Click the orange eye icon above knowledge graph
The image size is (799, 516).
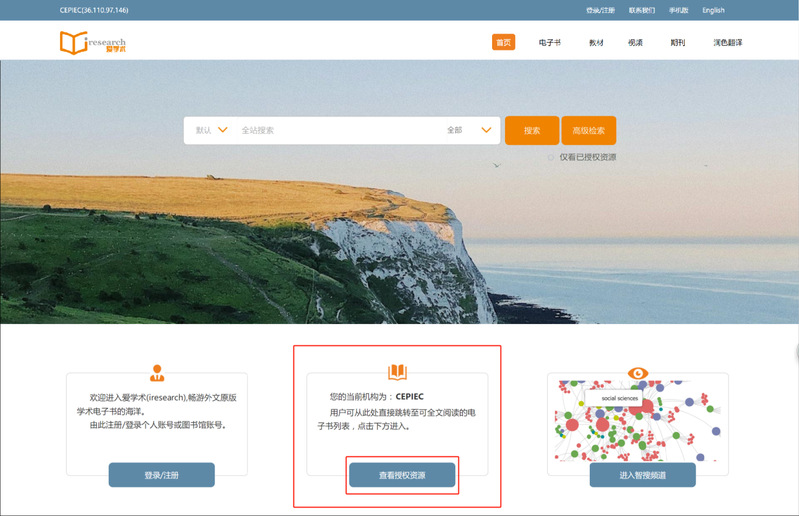[x=638, y=373]
